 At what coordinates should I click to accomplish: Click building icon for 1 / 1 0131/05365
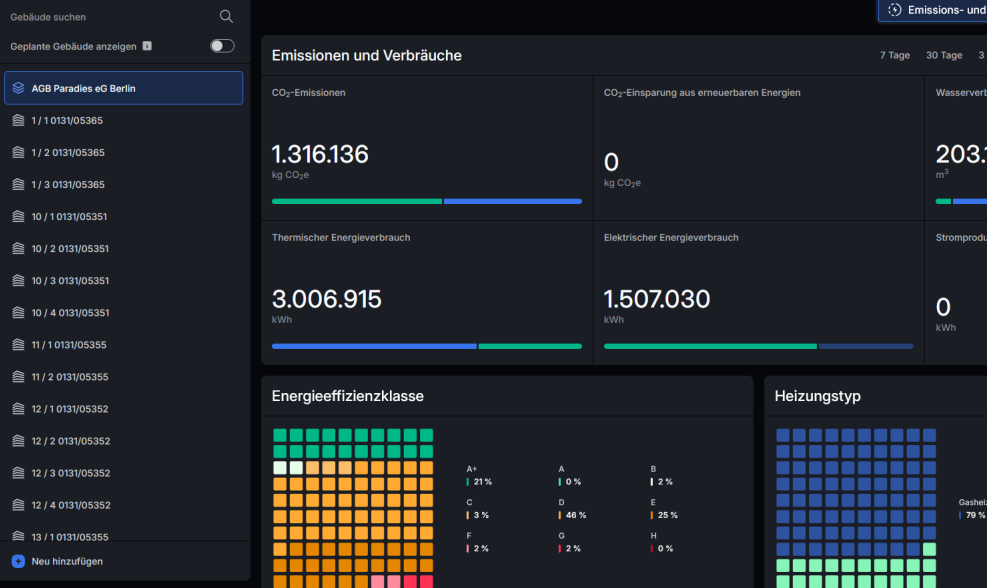(x=18, y=121)
